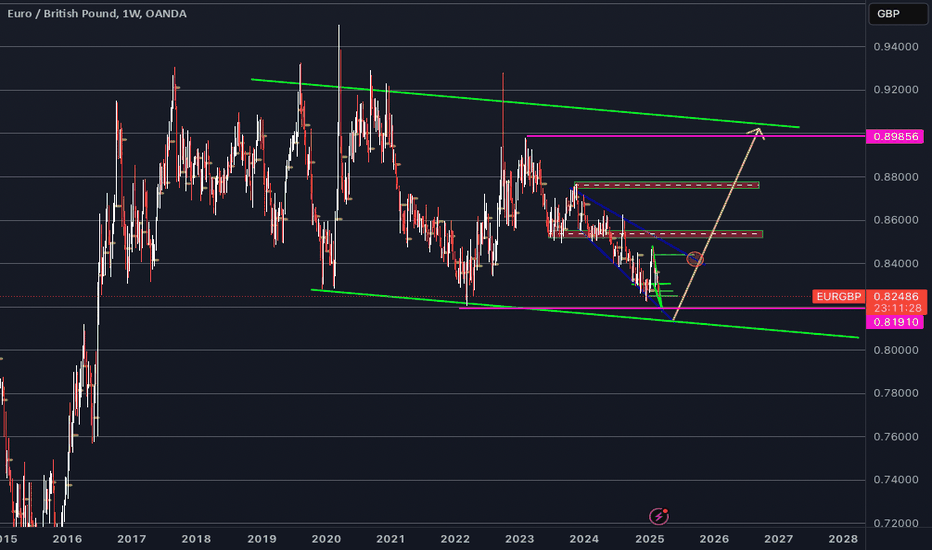
Task: Select the magenta 0.81910 price label
Action: click(895, 322)
